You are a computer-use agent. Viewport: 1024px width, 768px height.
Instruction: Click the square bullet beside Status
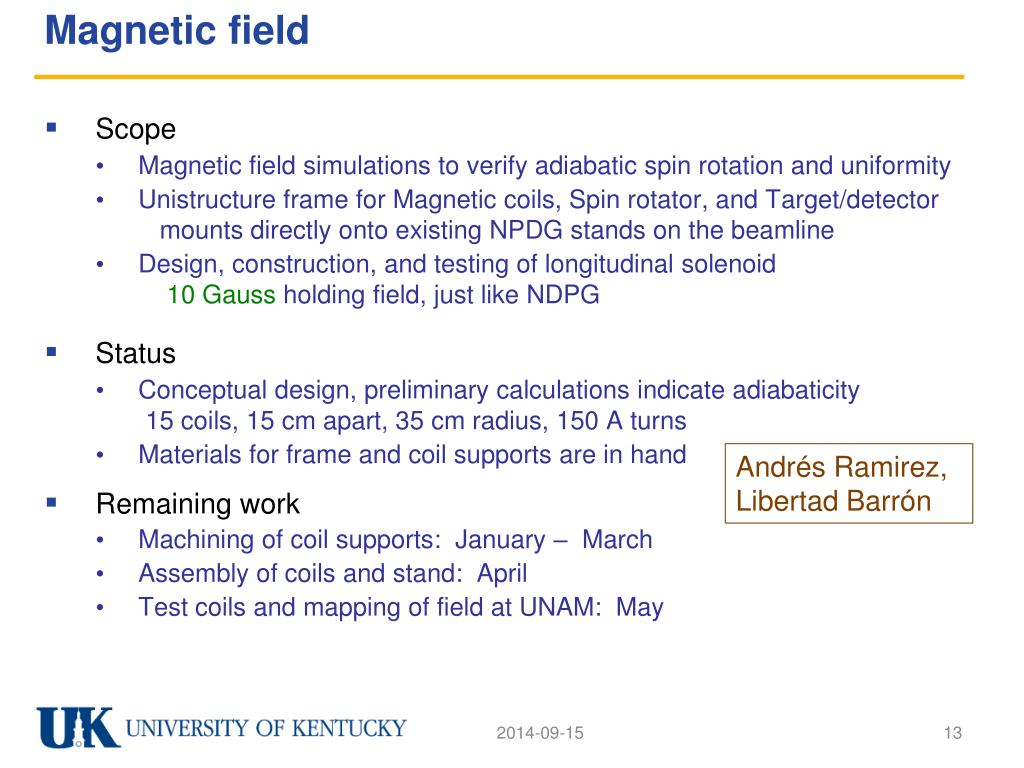pyautogui.click(x=52, y=352)
